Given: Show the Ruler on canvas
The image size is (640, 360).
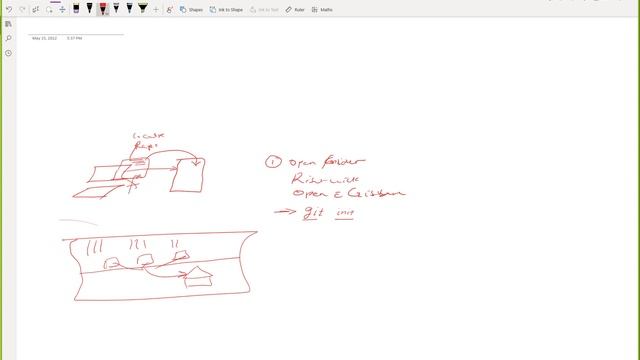Looking at the screenshot, I should (x=295, y=9).
